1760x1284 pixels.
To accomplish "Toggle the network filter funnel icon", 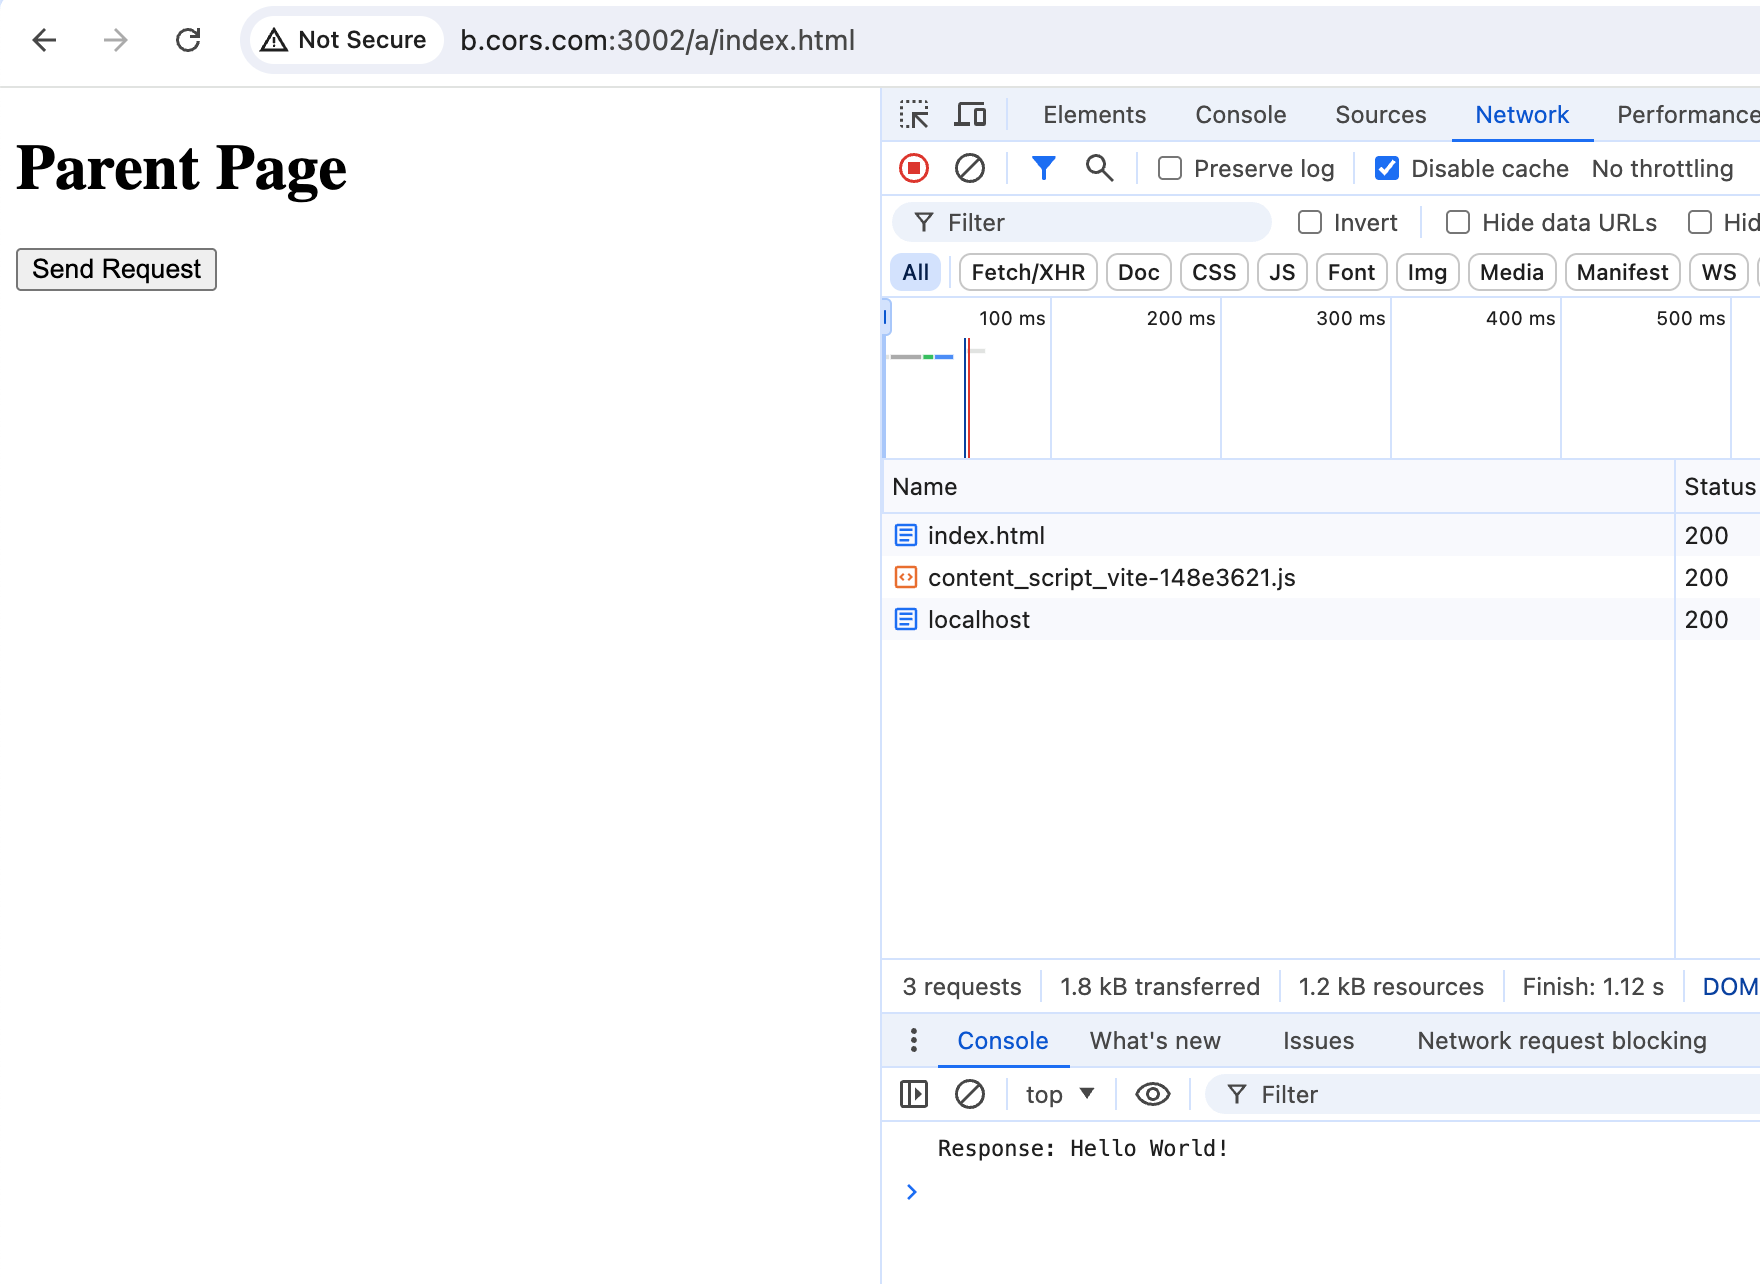I will (x=1043, y=168).
